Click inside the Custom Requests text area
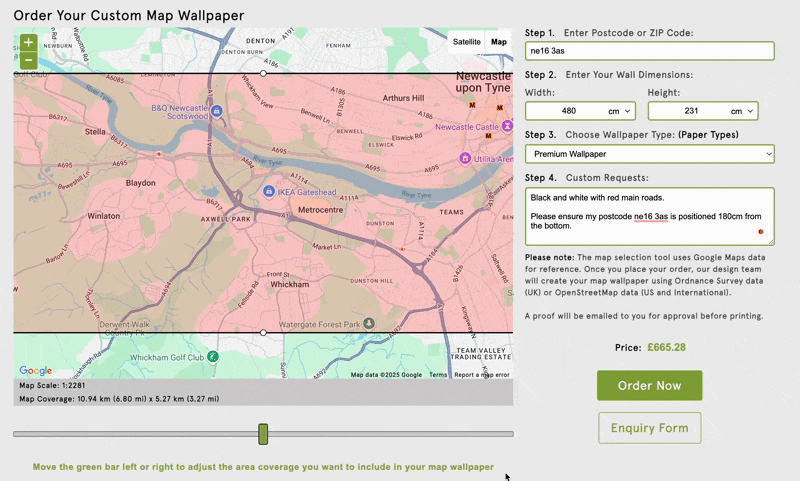The image size is (800, 481). [649, 216]
